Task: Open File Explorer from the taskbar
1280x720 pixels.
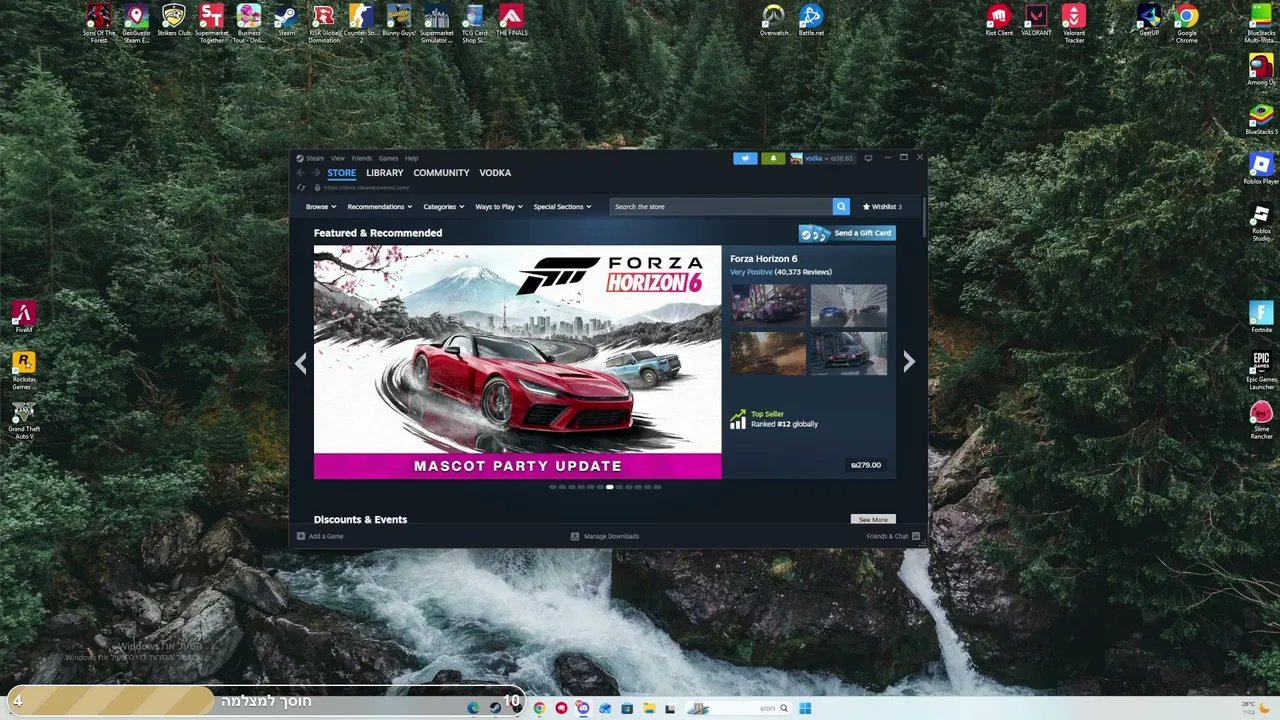Action: pyautogui.click(x=649, y=709)
